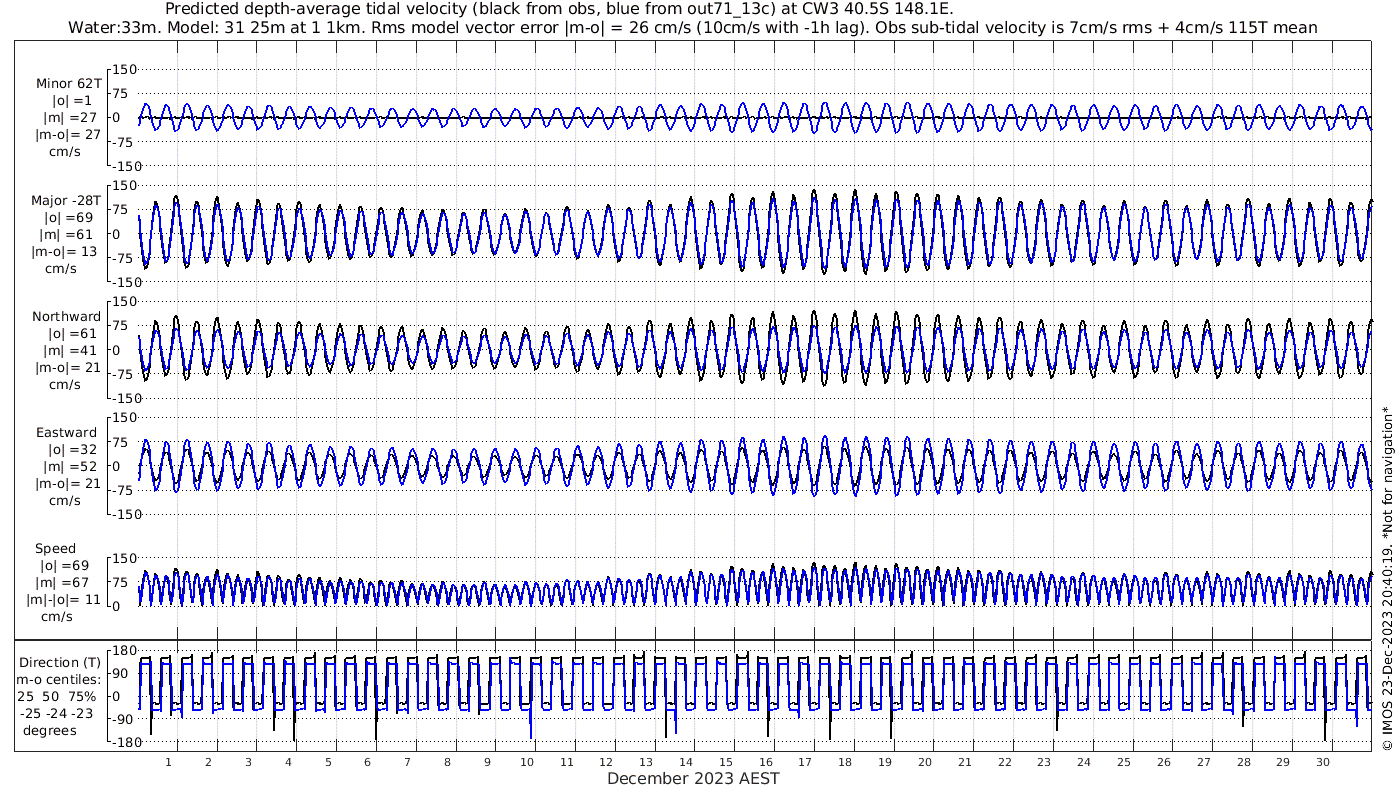Screen dimensions: 1400x800
Task: Click 'degrees' under the Direction panel
Action: pyautogui.click(x=48, y=730)
